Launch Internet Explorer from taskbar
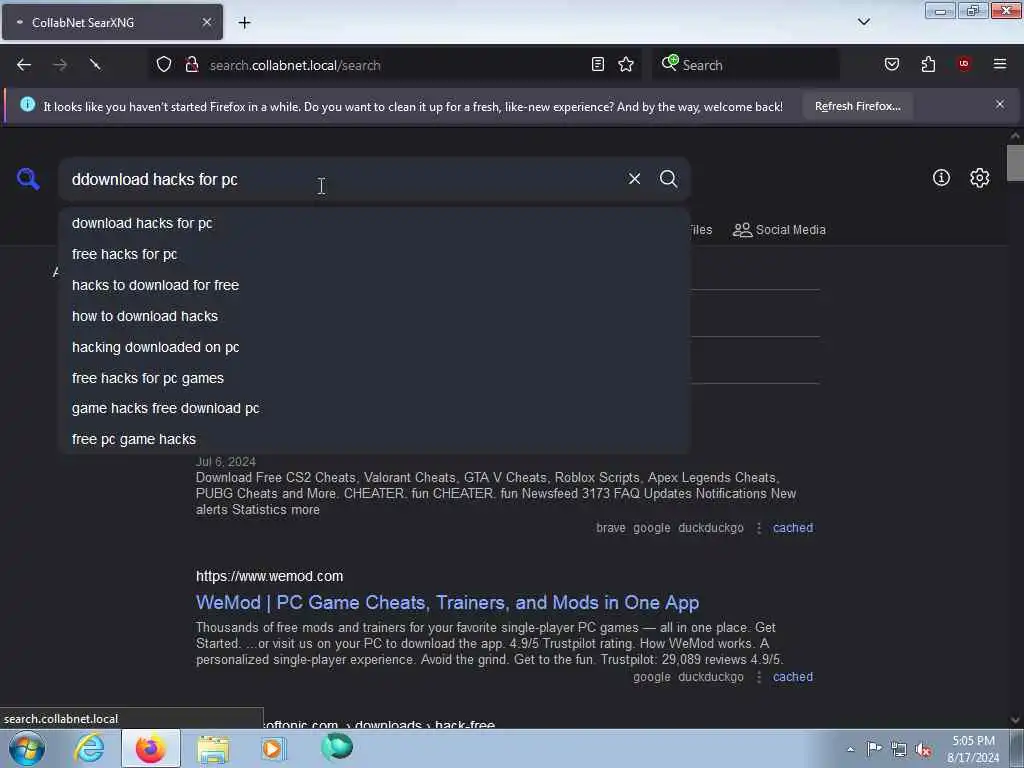 pyautogui.click(x=89, y=748)
